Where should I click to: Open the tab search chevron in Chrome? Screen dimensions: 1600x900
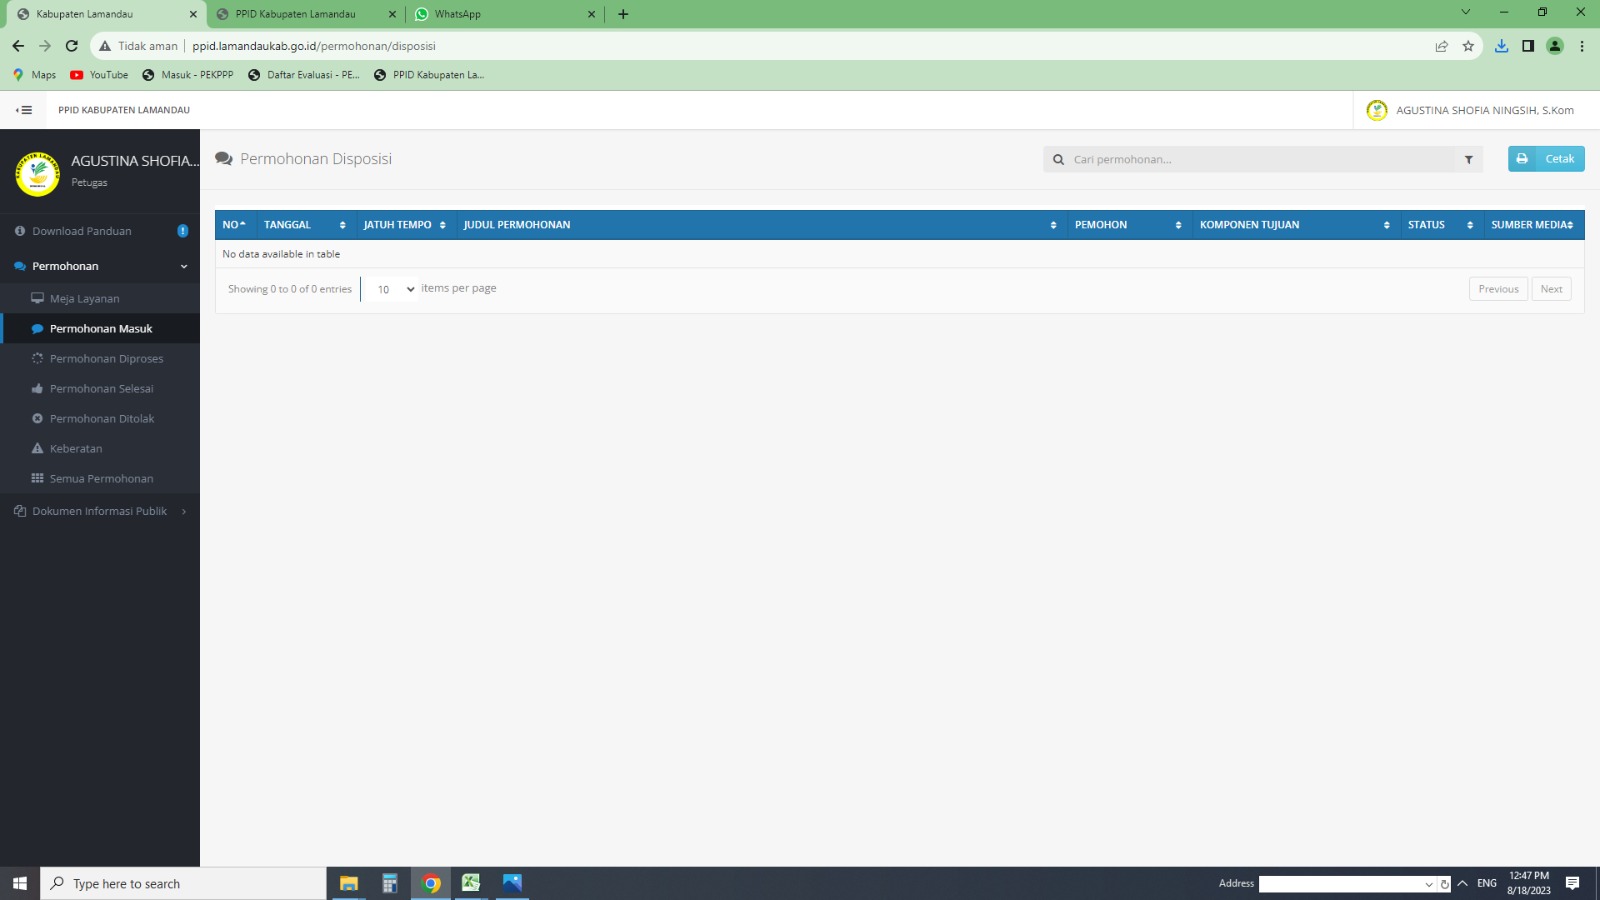pyautogui.click(x=1465, y=13)
